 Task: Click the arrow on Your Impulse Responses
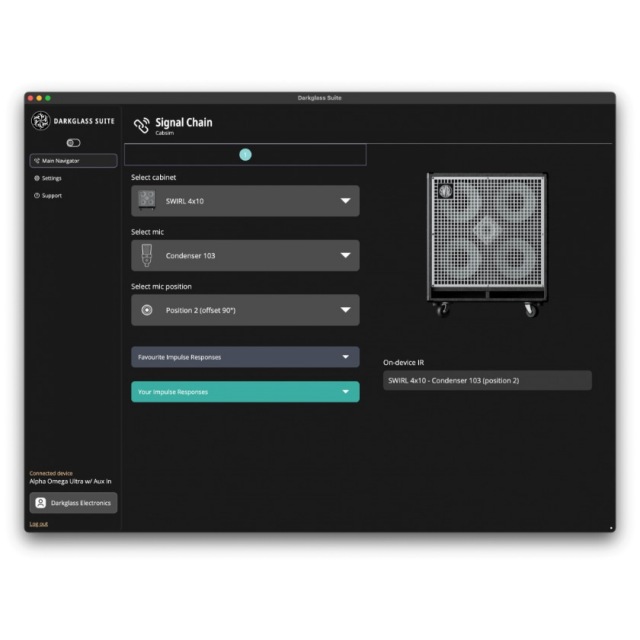346,392
